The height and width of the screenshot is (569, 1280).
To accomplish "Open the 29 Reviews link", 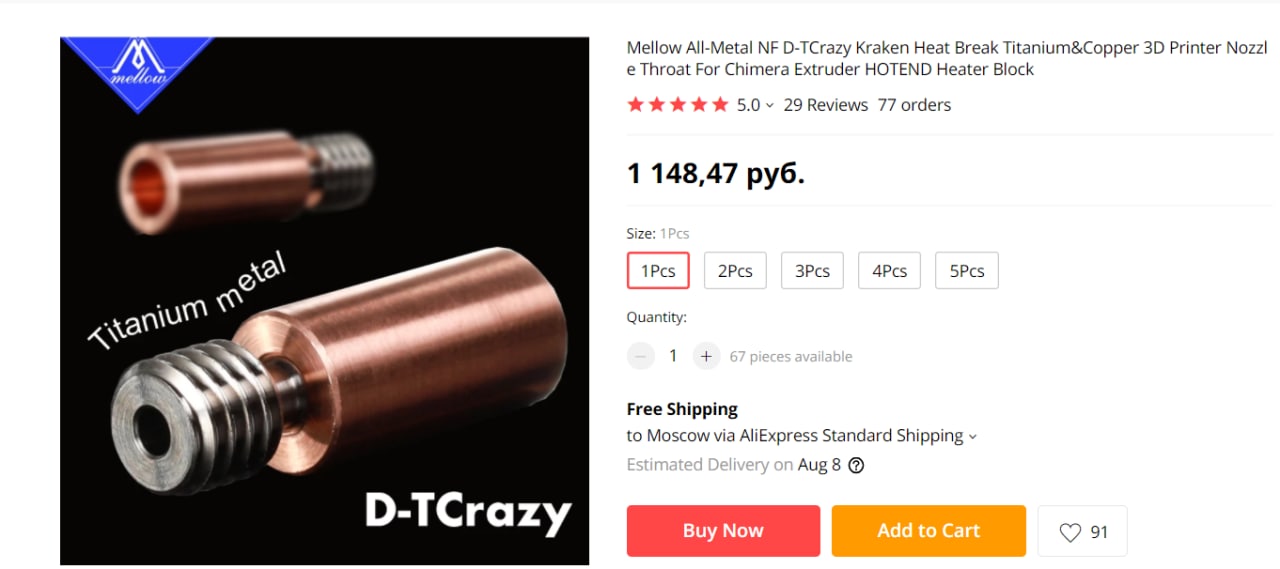I will pos(826,105).
